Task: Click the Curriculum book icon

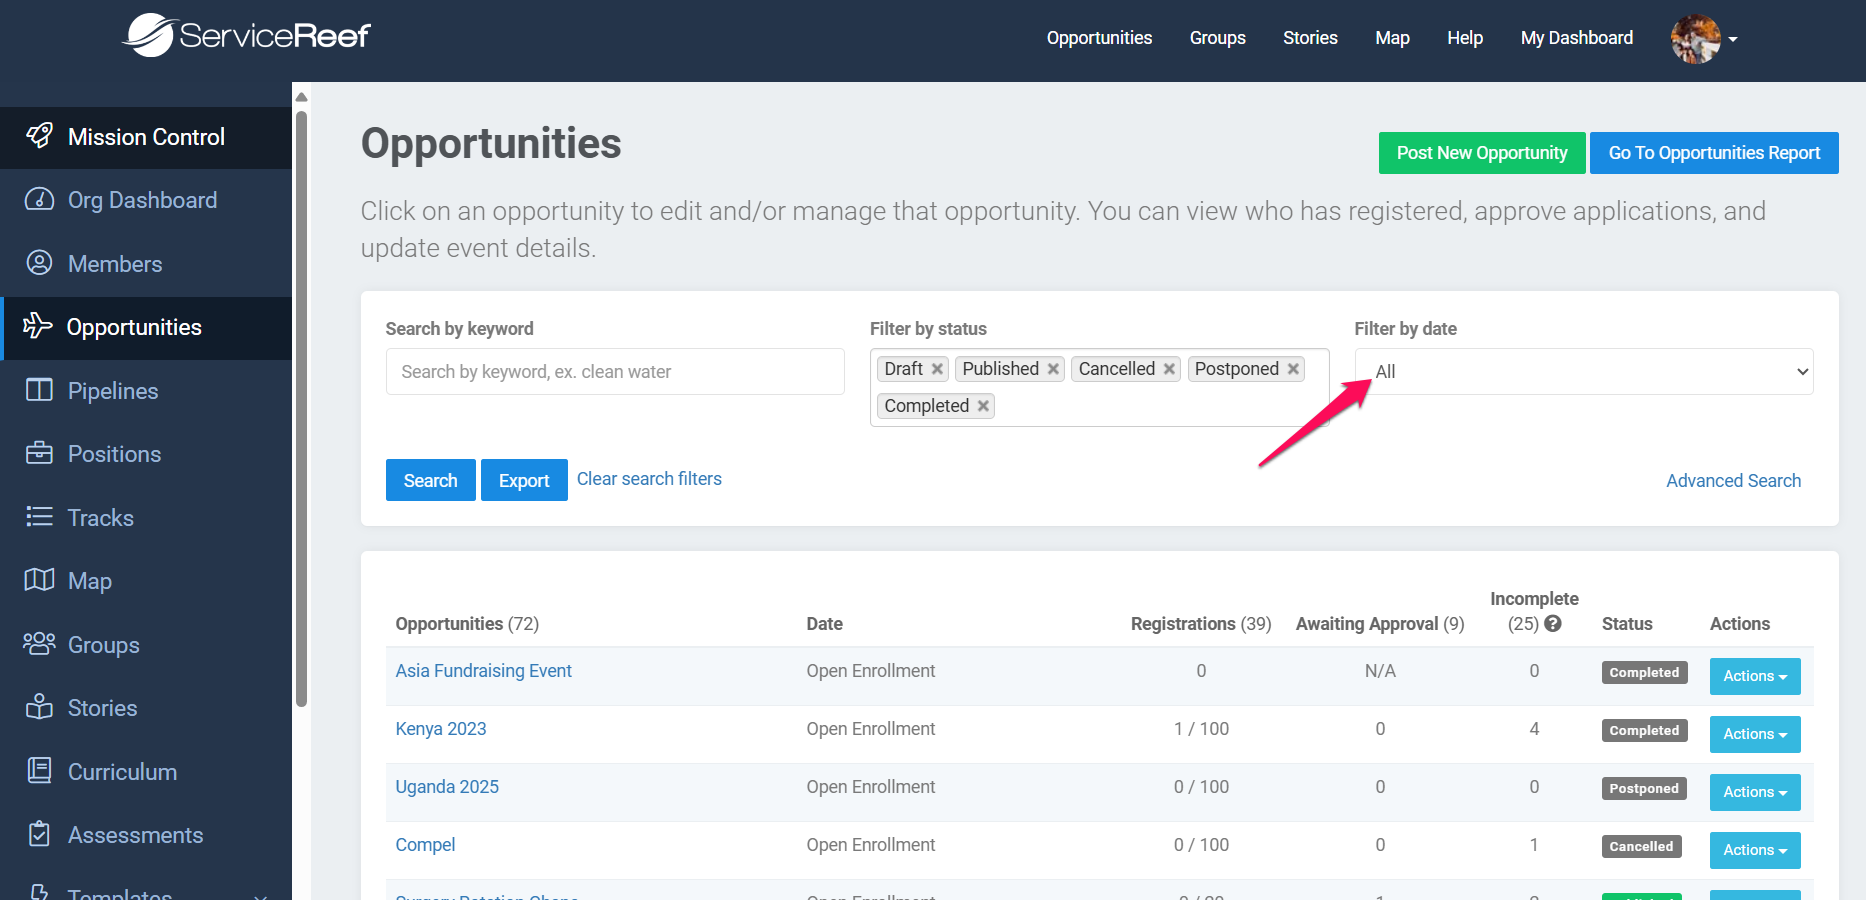Action: pyautogui.click(x=39, y=771)
